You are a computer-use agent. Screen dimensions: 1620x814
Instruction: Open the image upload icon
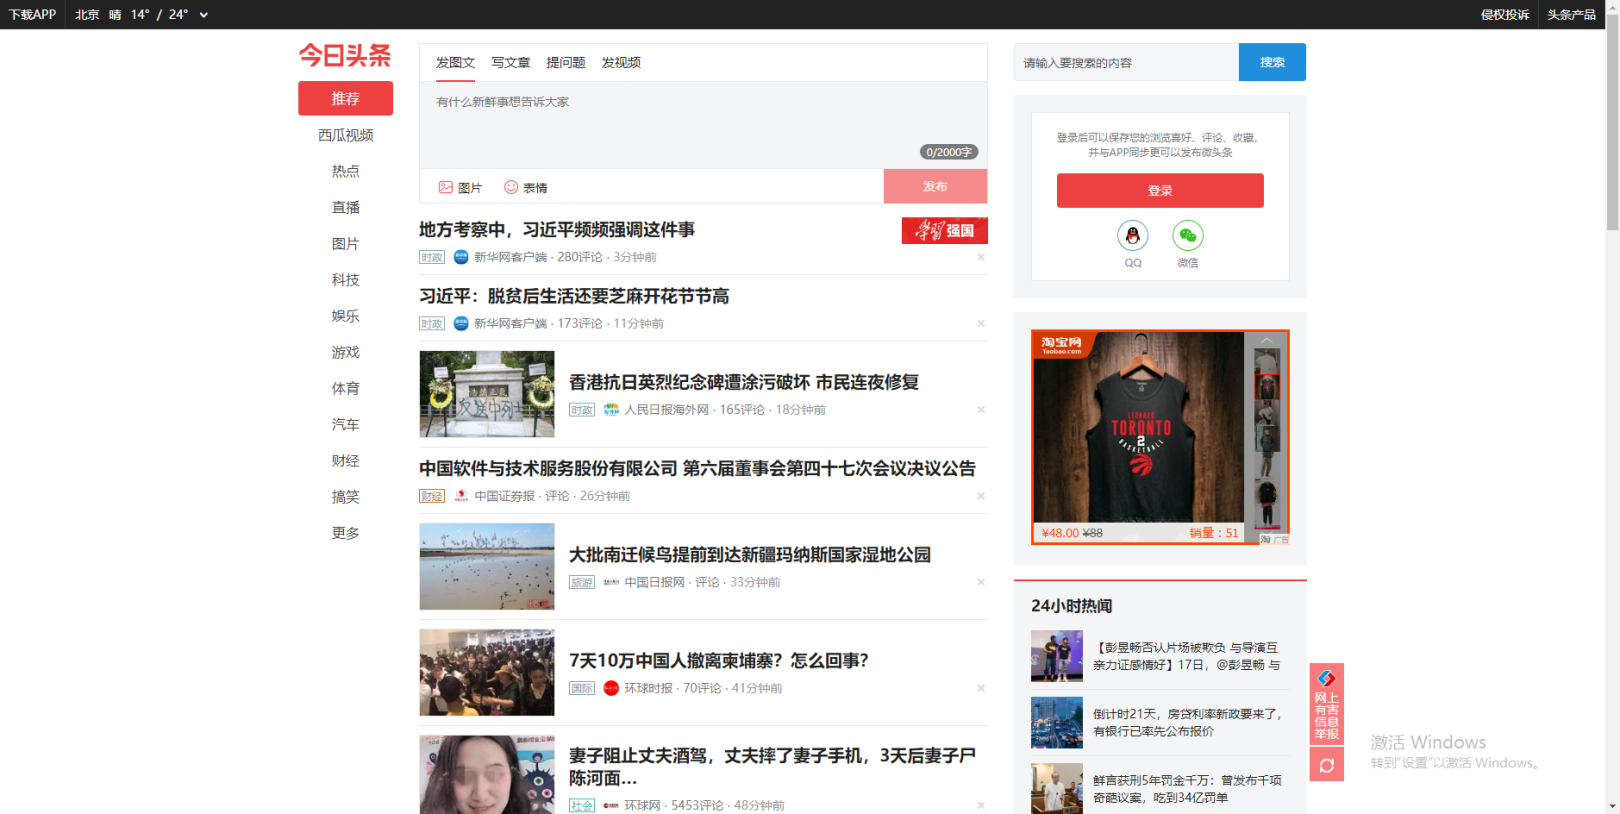pos(446,187)
